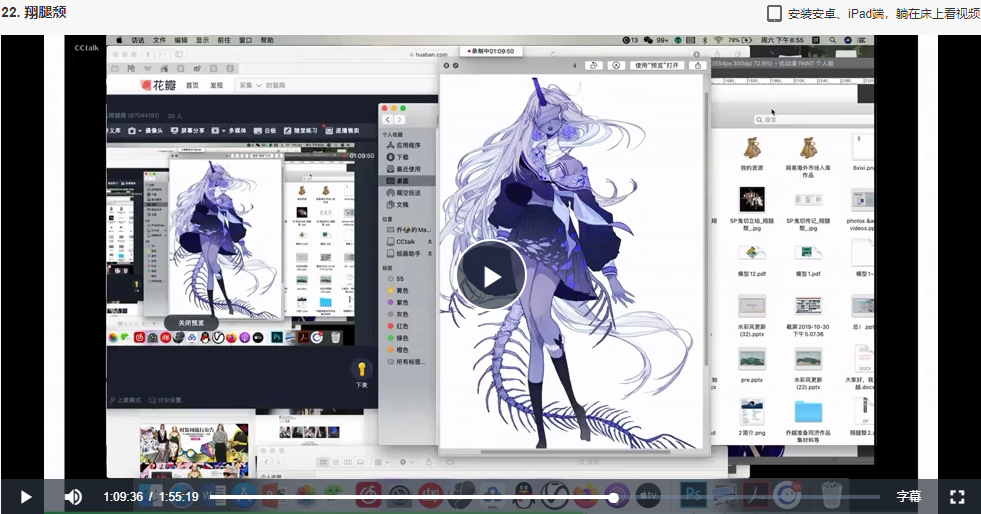Expand the 采集 search-type dropdown
Screen dimensions: 981x514
[250, 86]
